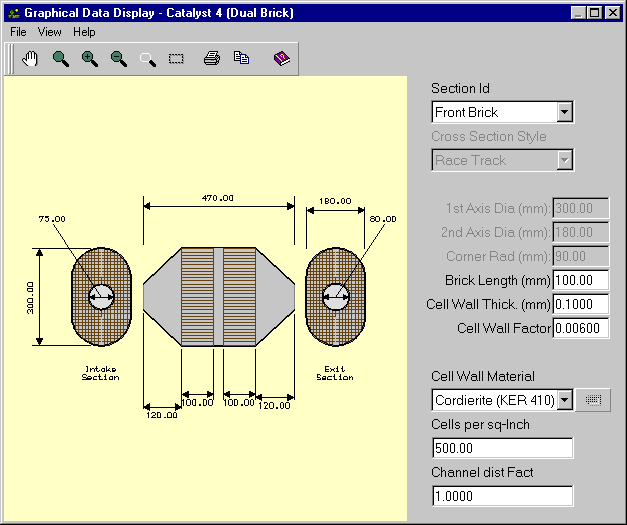Screen dimensions: 627x525
Task: Click the Intake Section label
Action: tap(100, 373)
